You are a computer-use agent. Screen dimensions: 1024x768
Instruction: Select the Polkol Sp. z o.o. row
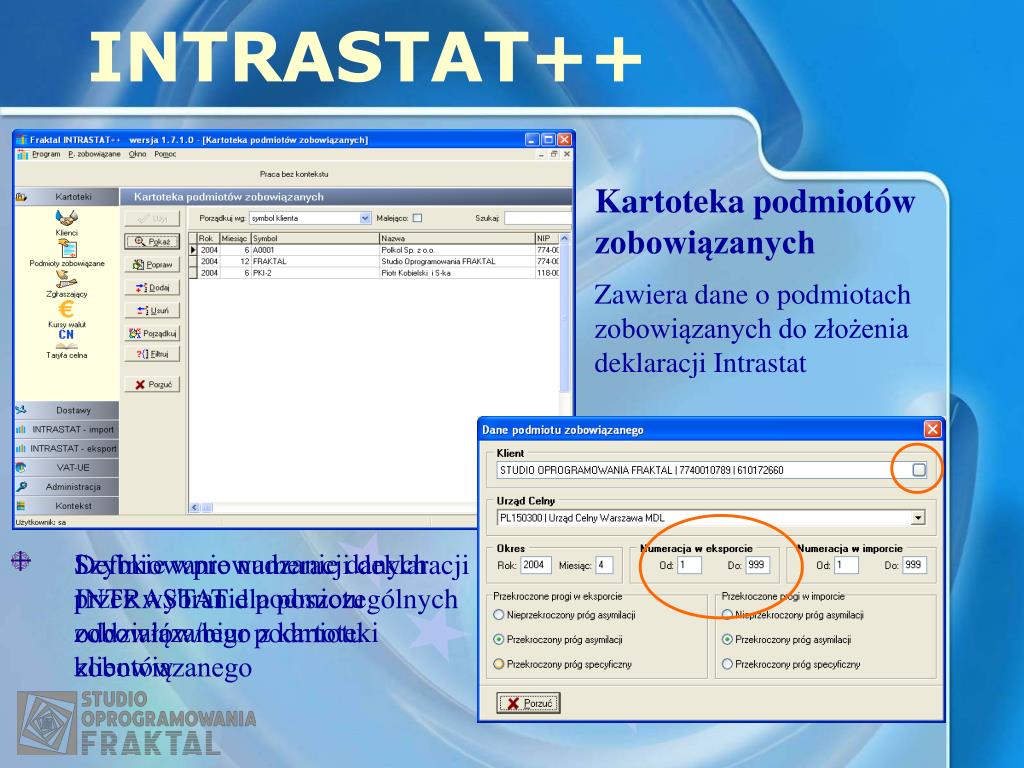(374, 250)
